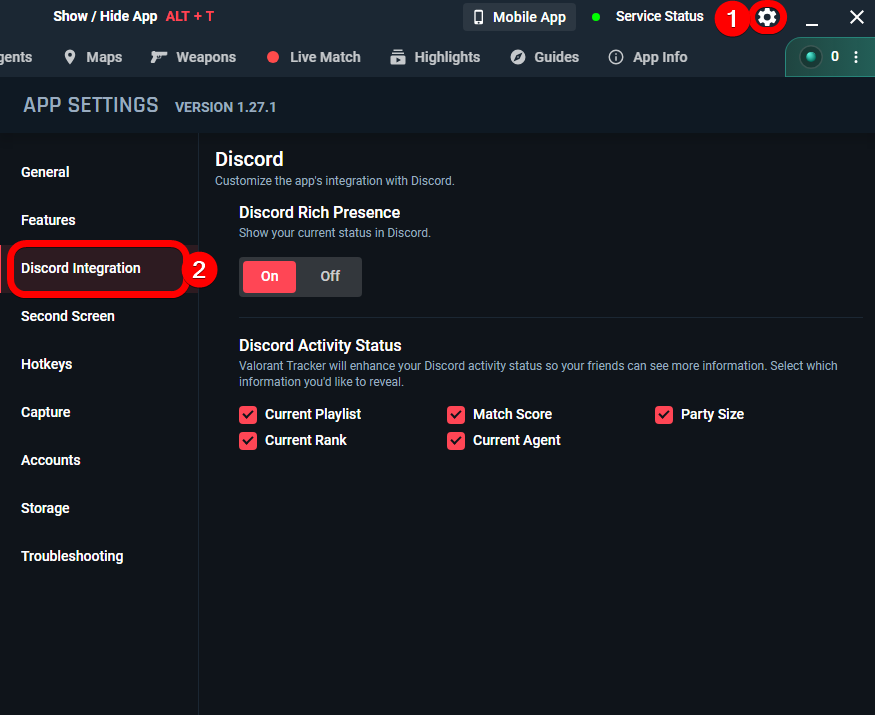
Task: Uncheck Current Agent checkbox
Action: point(456,441)
